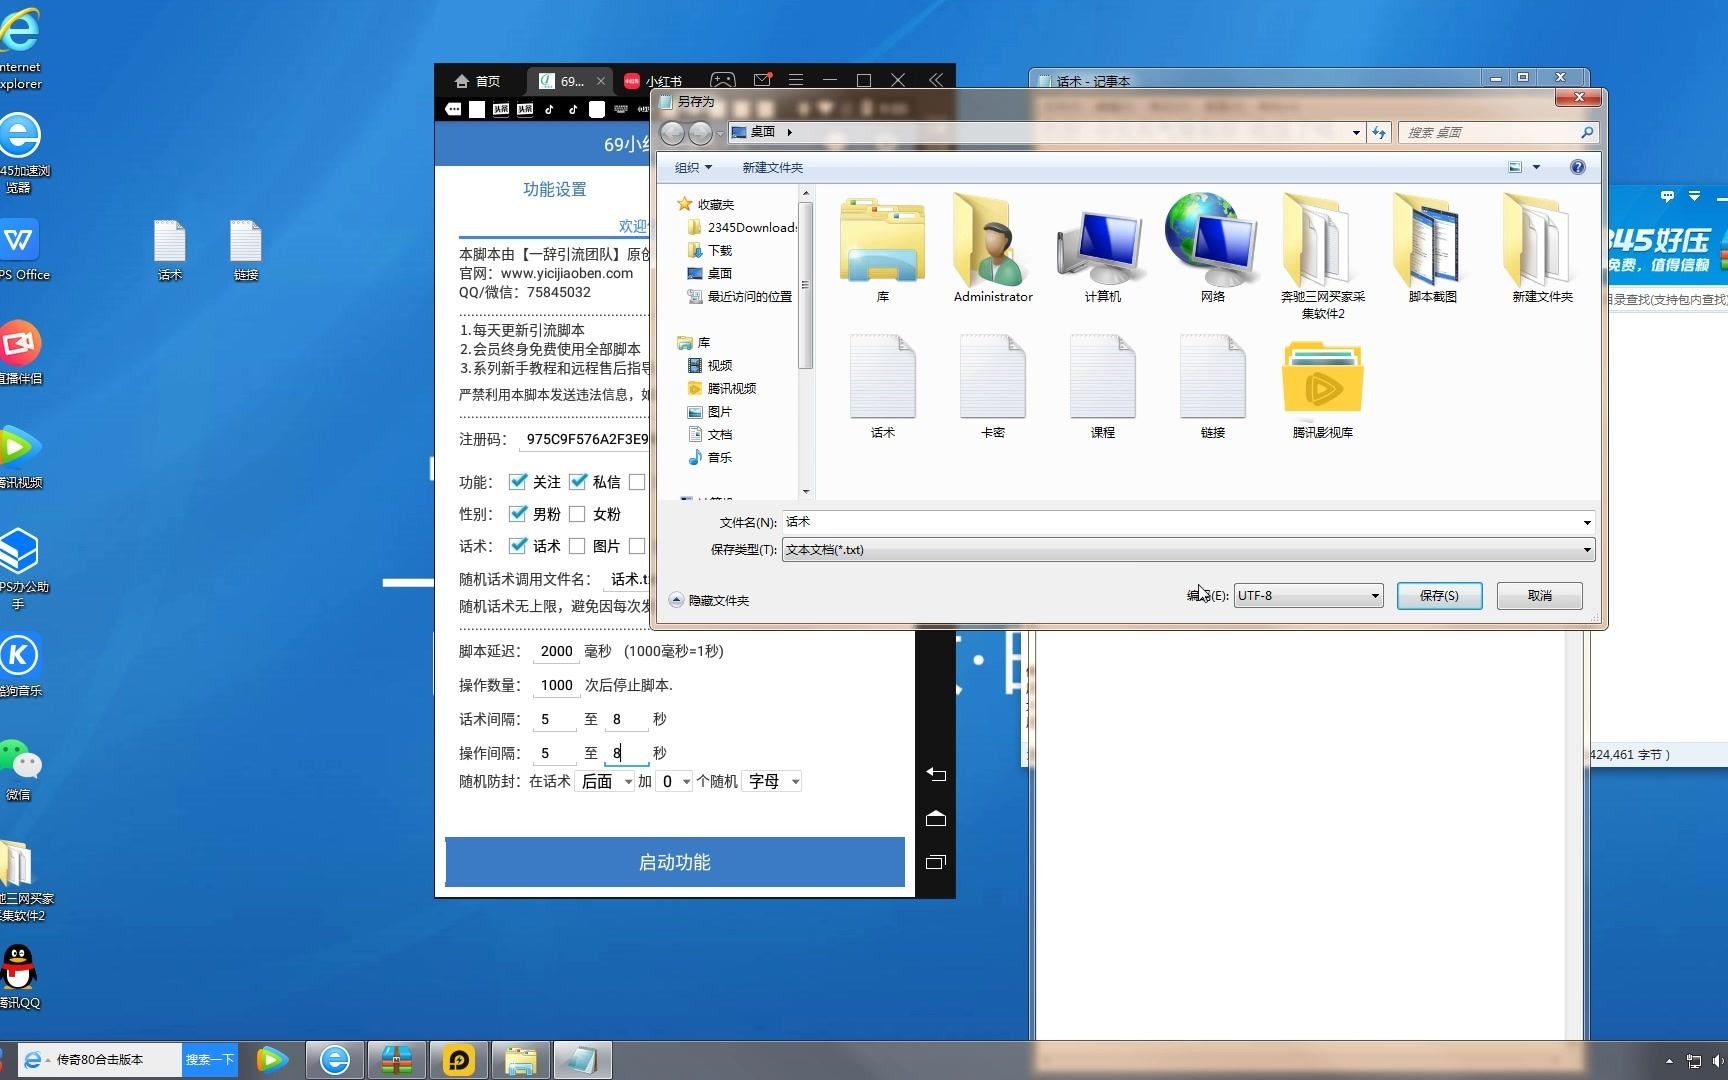Uncheck the 私信 checkbox
Viewport: 1728px width, 1080px height.
[578, 482]
